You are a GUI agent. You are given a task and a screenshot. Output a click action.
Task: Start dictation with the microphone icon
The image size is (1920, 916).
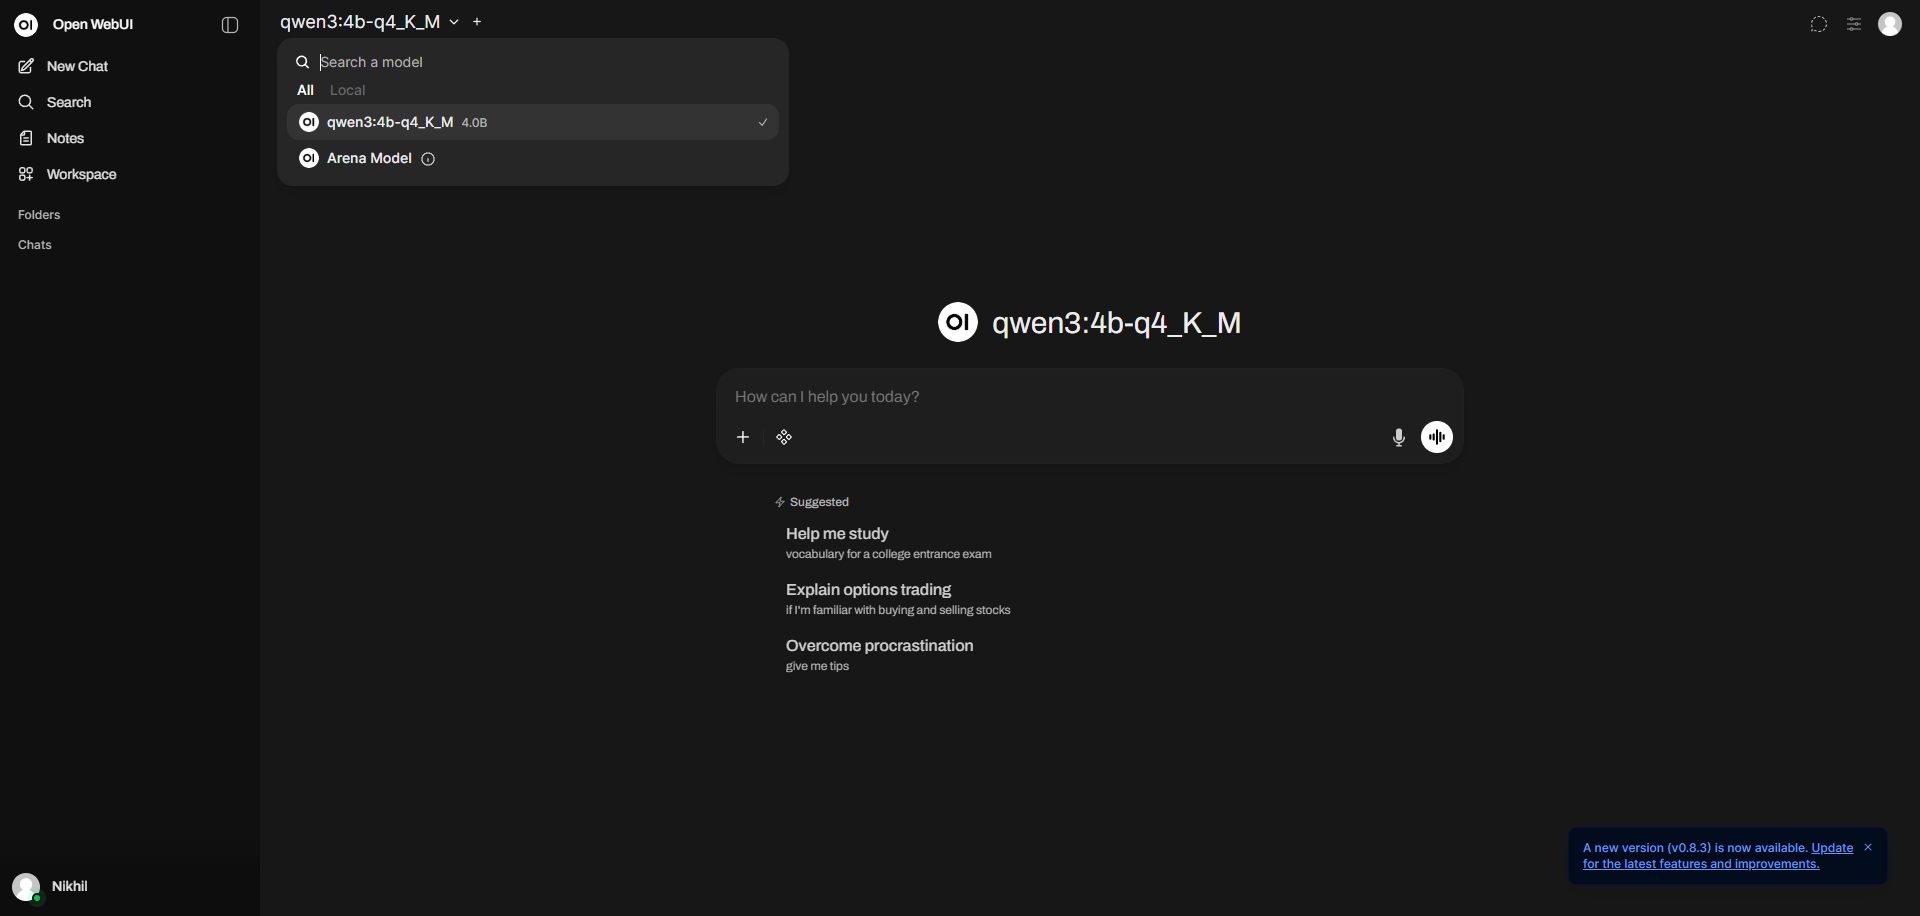pos(1399,437)
